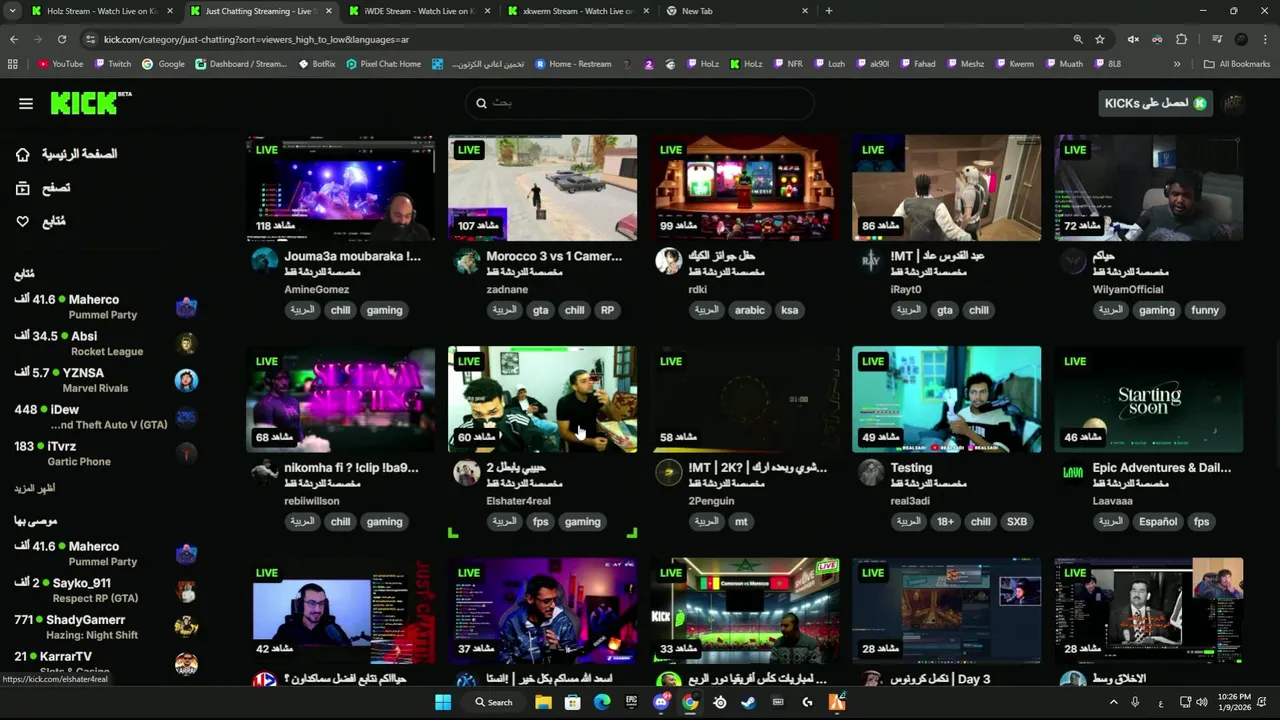
Task: Open Absi Rocket League channel
Action: point(105,343)
